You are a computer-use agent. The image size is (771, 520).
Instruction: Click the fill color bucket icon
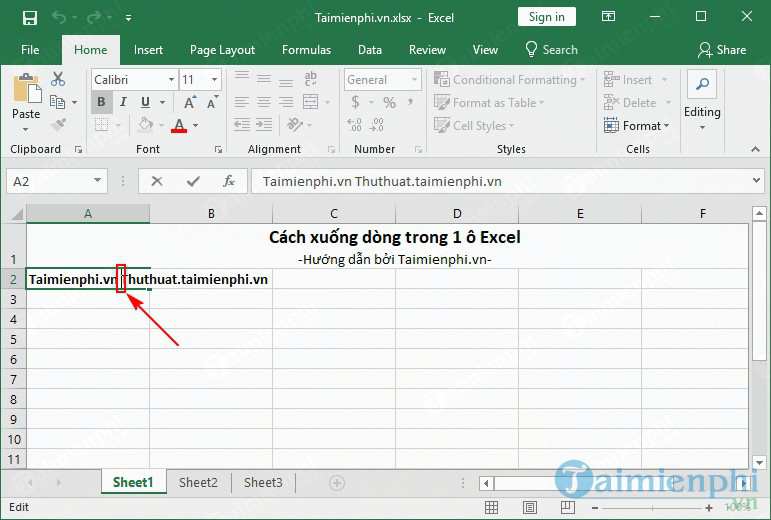146,124
